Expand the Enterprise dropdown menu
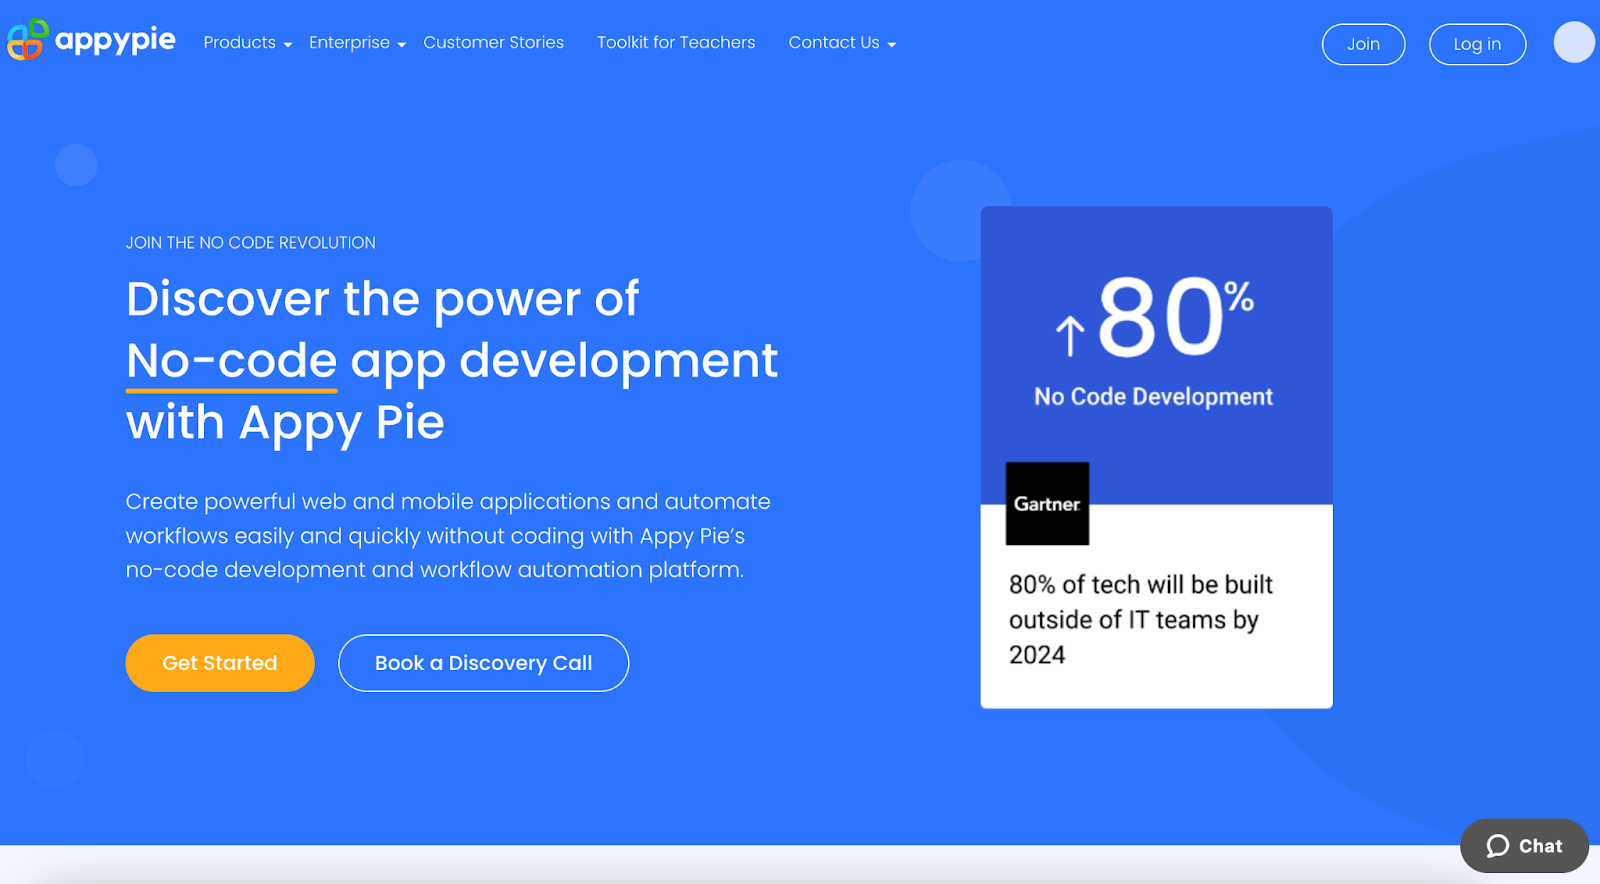The width and height of the screenshot is (1600, 884). point(357,43)
